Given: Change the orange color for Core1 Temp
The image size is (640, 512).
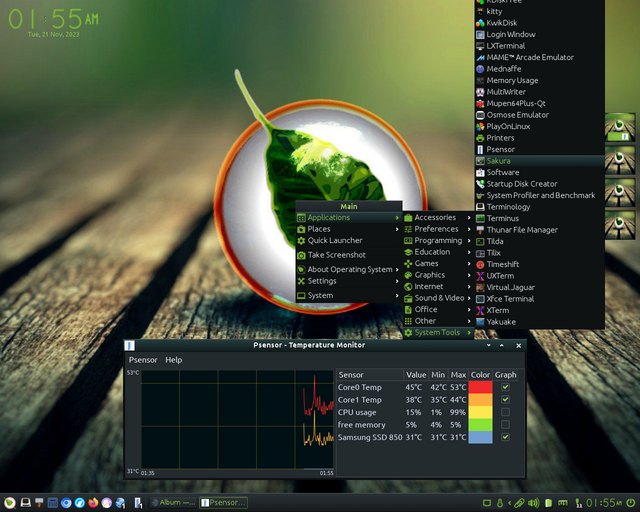Looking at the screenshot, I should point(480,399).
